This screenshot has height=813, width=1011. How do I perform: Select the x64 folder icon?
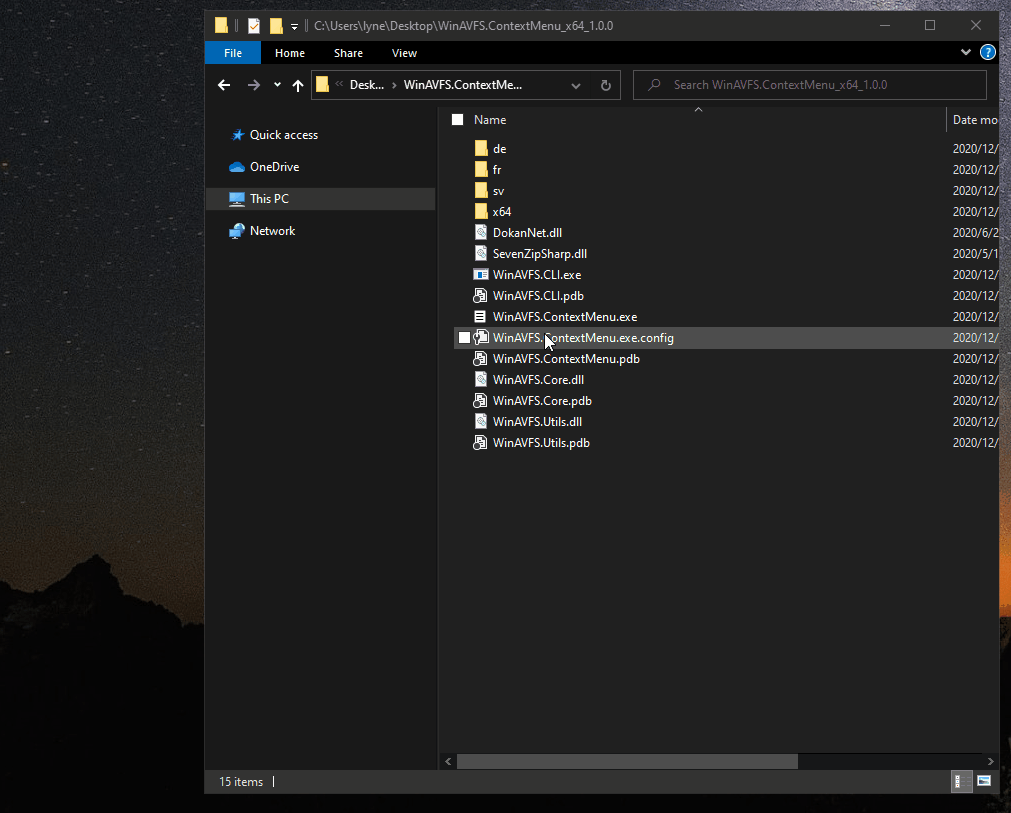coord(481,211)
